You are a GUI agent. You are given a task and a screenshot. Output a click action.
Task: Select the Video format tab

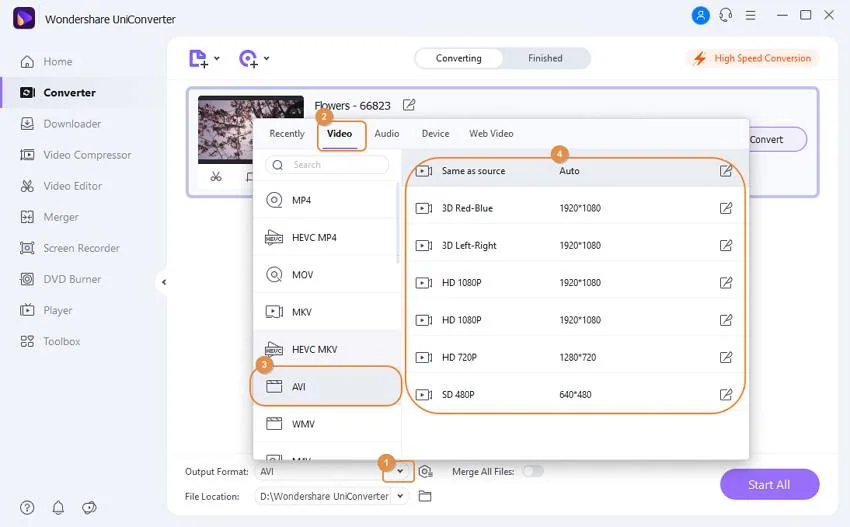[x=339, y=133]
